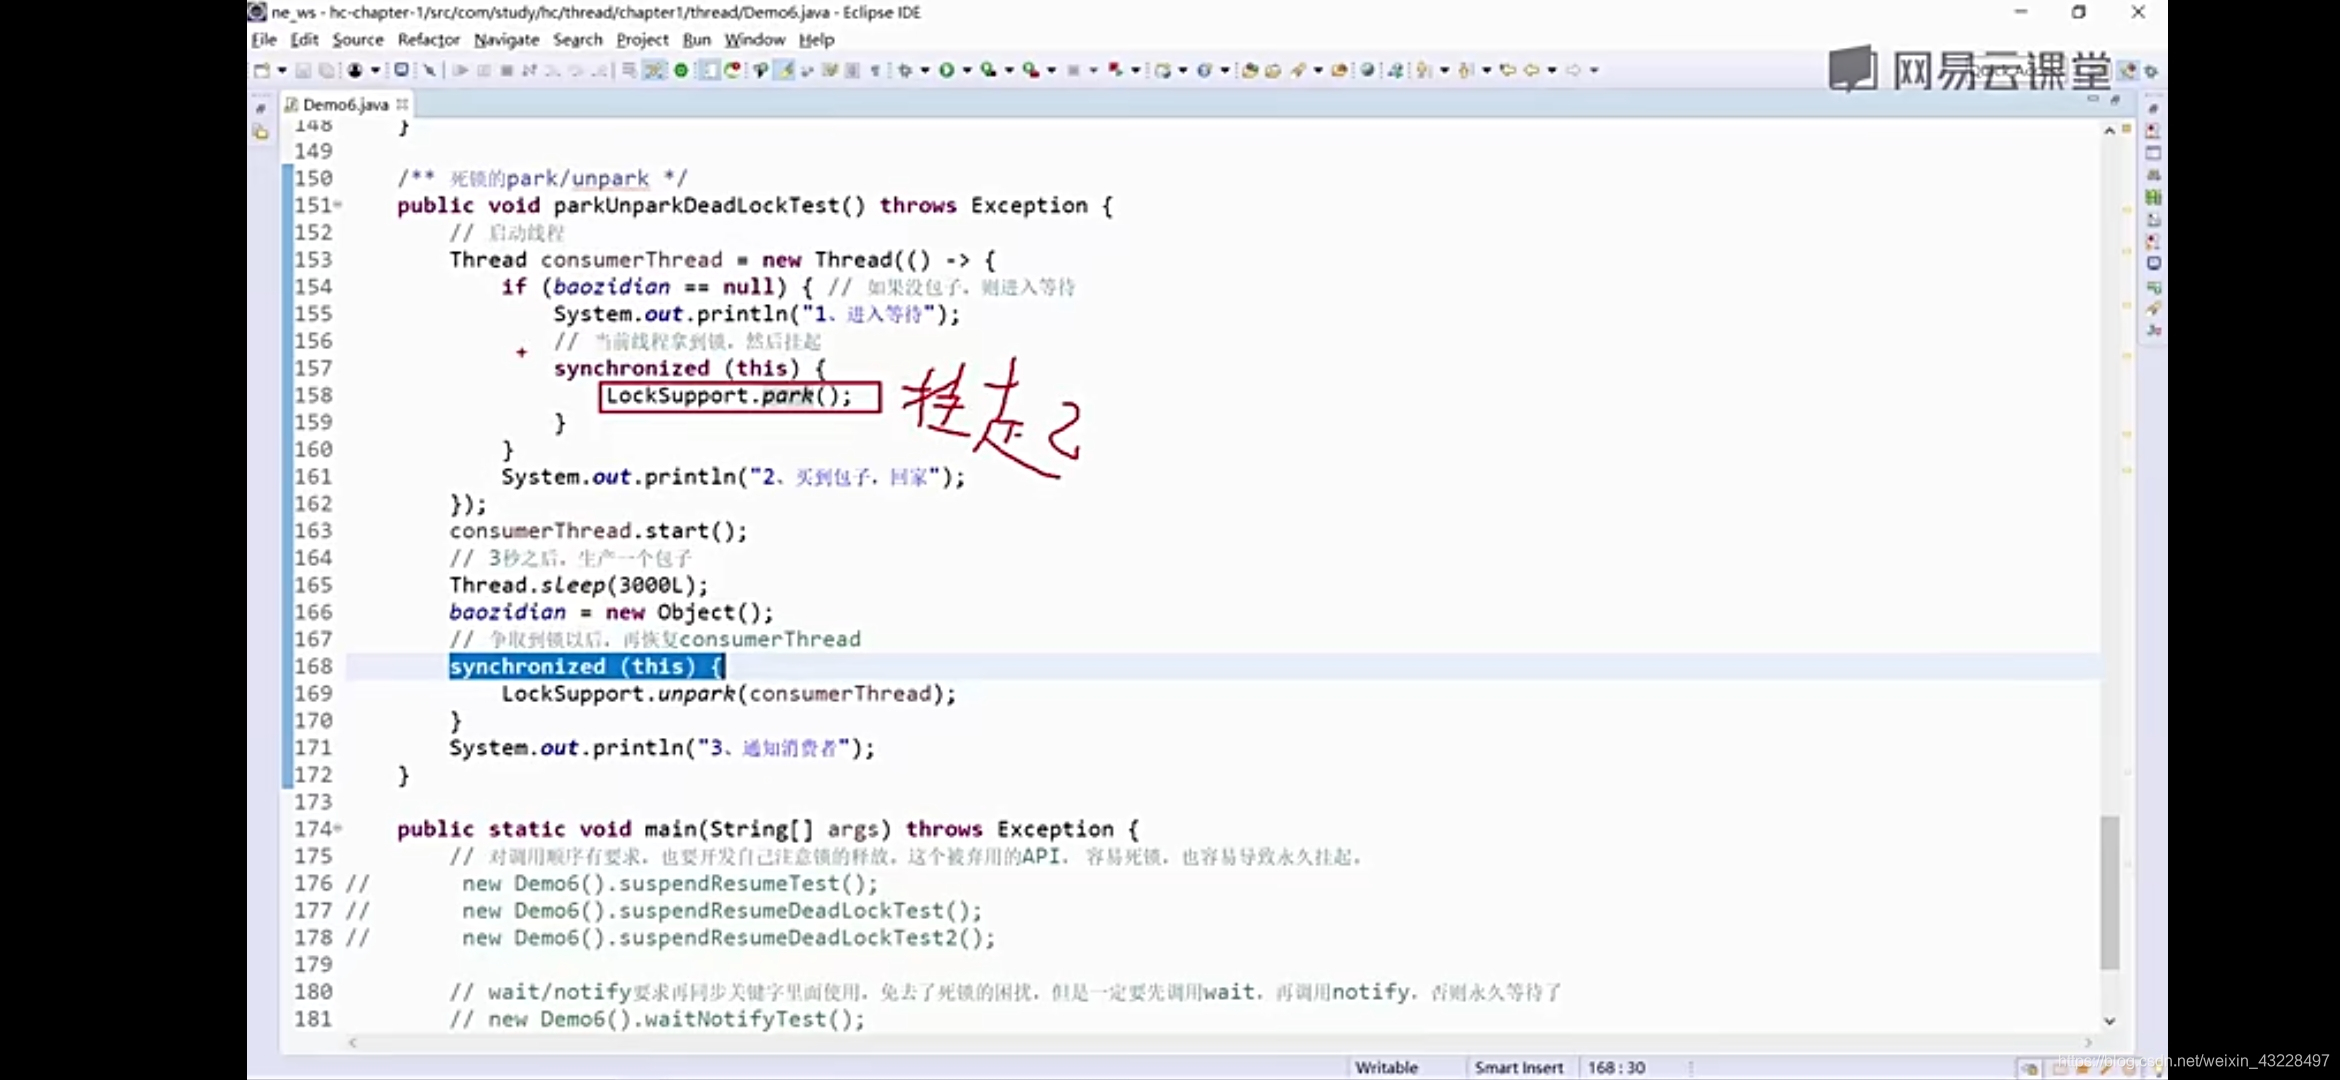Screen dimensions: 2340x1080
Task: Open the Back history dropdown arrow
Action: 1552,70
